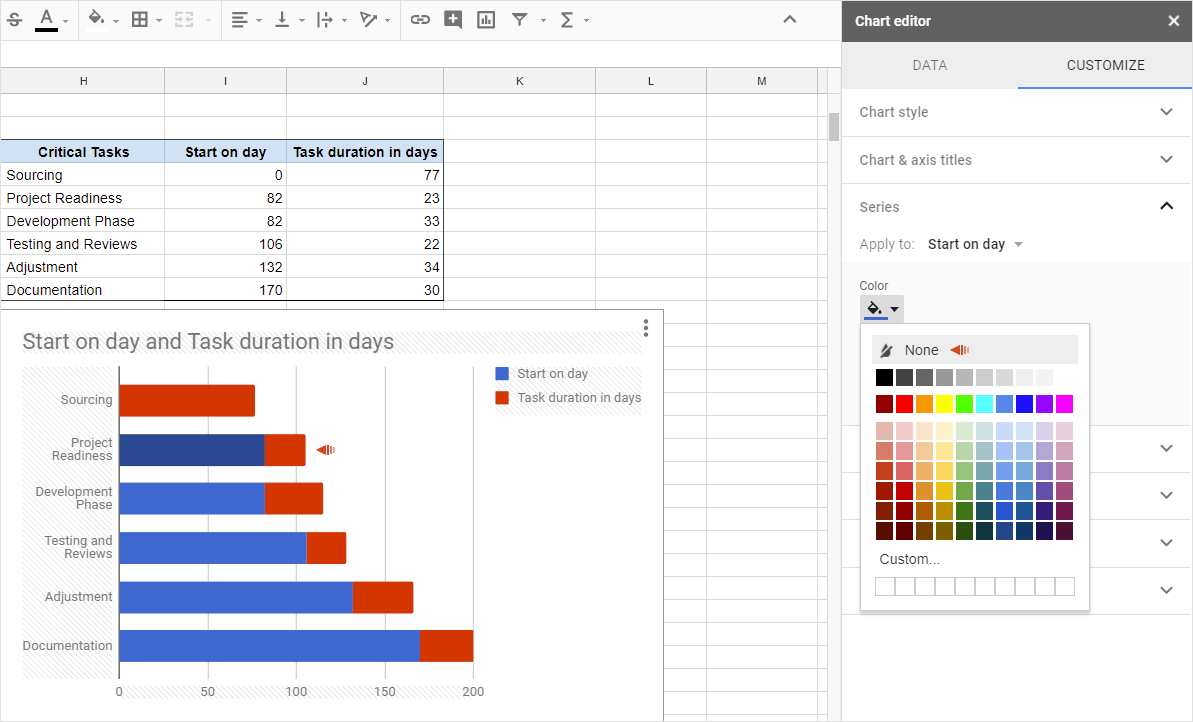The height and width of the screenshot is (722, 1193).
Task: Collapse the toolbar with the upward chevron
Action: point(790,19)
